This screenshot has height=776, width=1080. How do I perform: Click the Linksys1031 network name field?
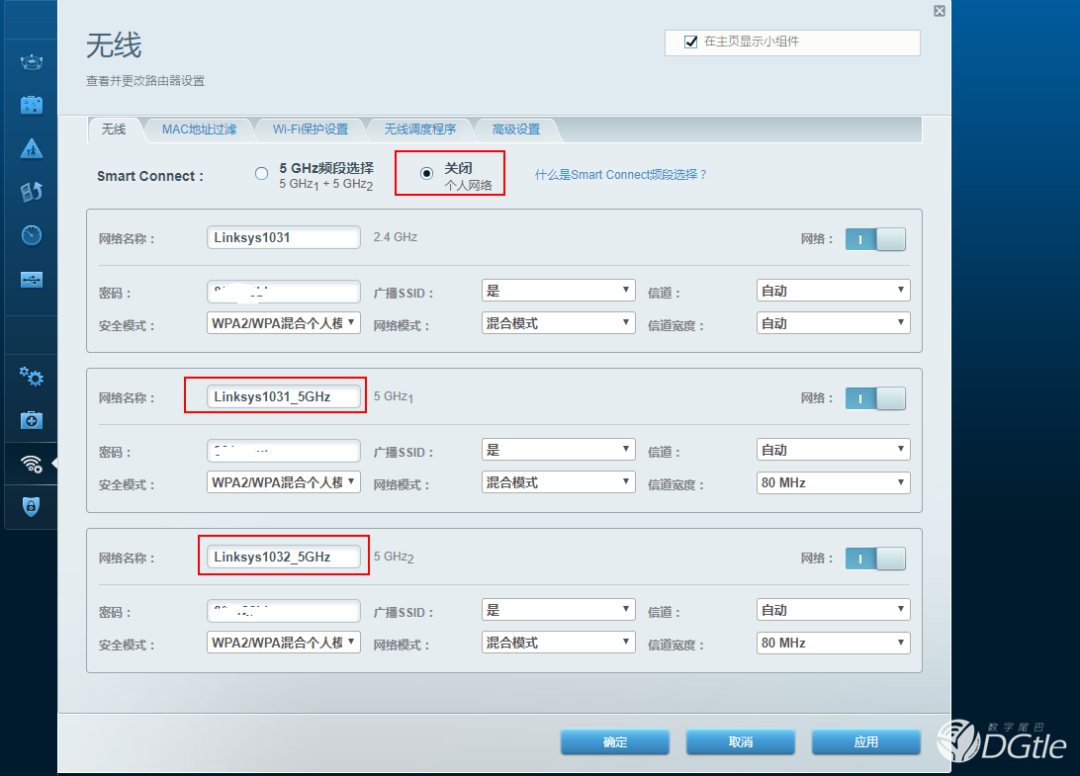284,237
